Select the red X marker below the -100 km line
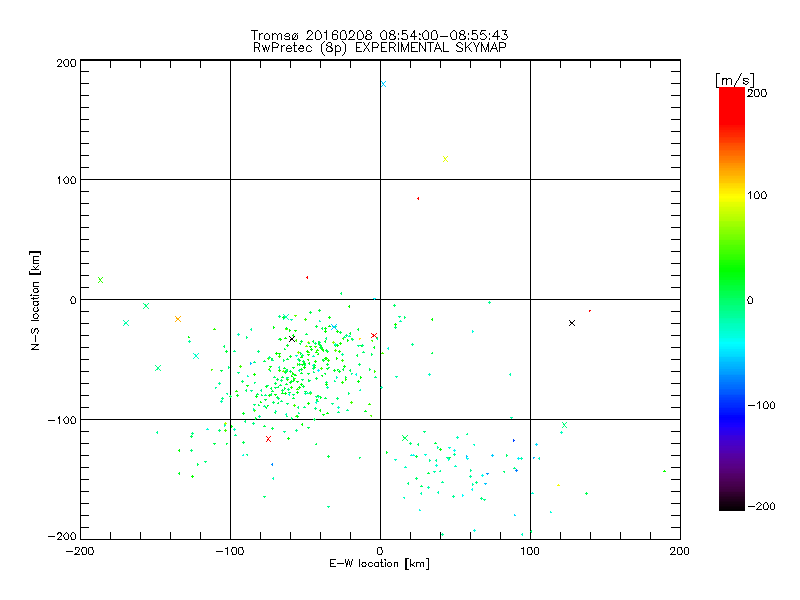 268,439
